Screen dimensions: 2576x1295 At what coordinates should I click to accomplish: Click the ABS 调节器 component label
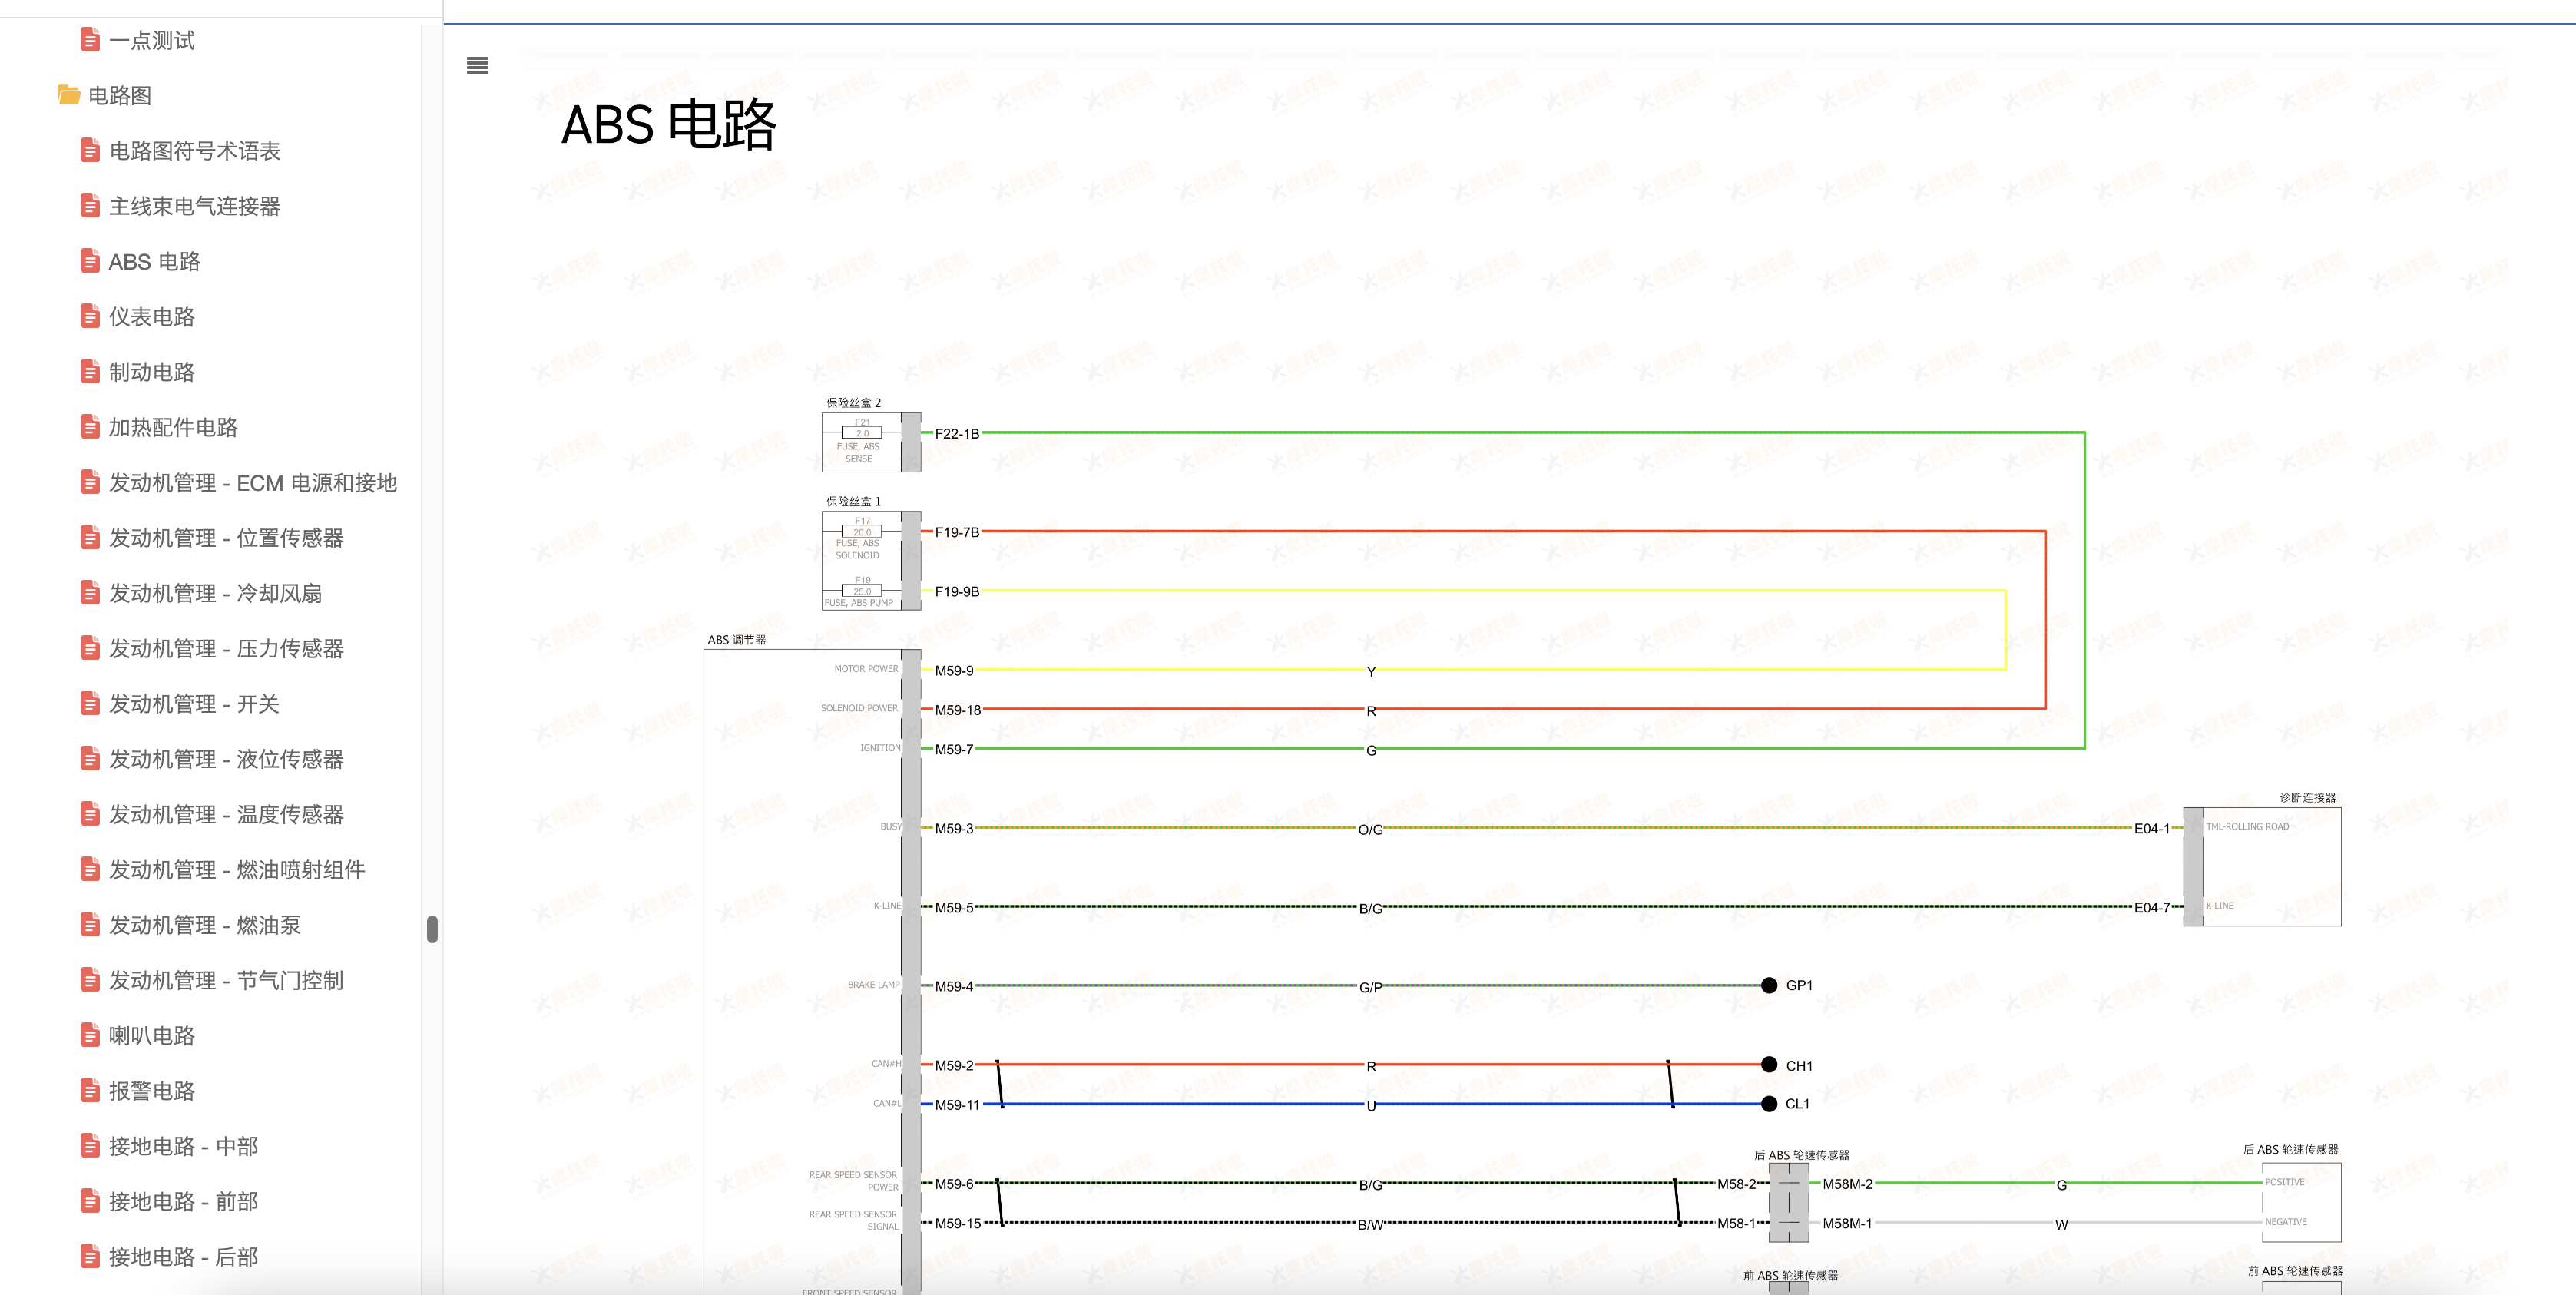pos(737,640)
